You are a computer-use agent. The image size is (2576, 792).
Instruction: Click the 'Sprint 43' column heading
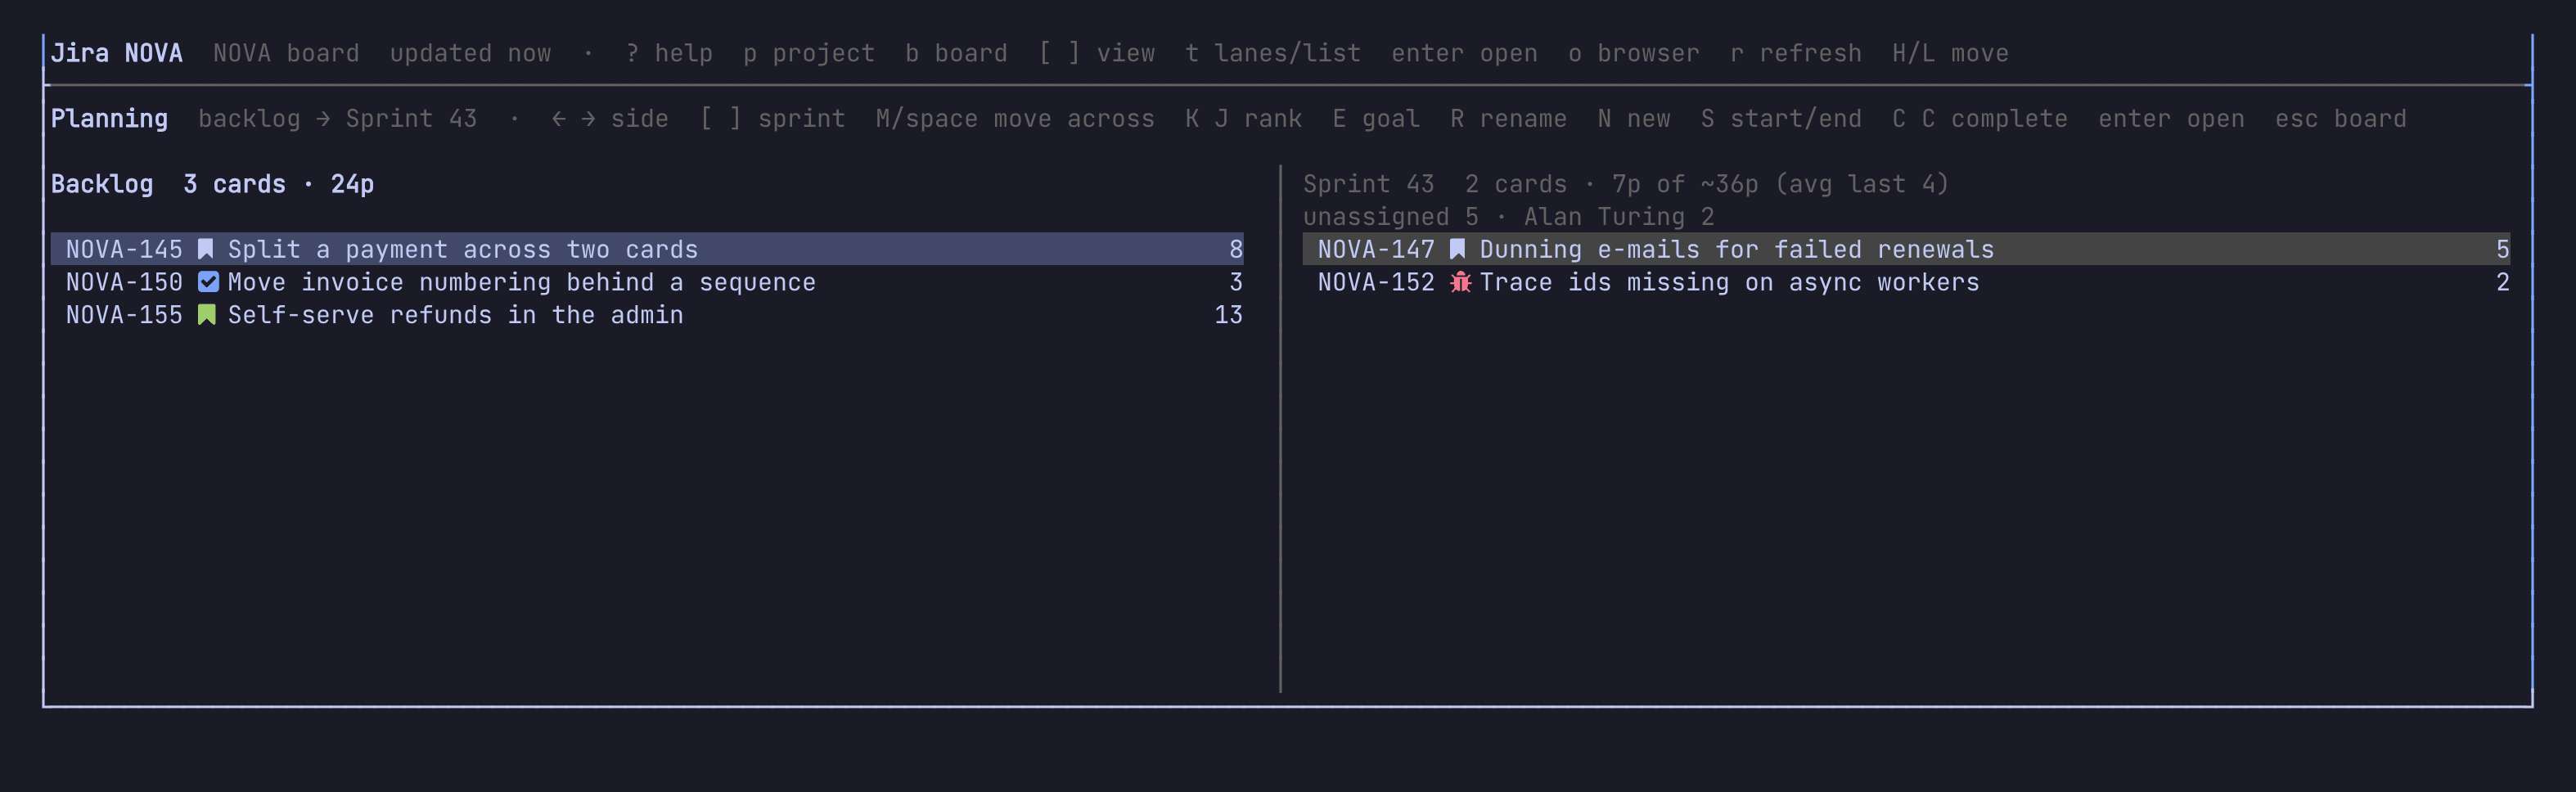(1369, 184)
